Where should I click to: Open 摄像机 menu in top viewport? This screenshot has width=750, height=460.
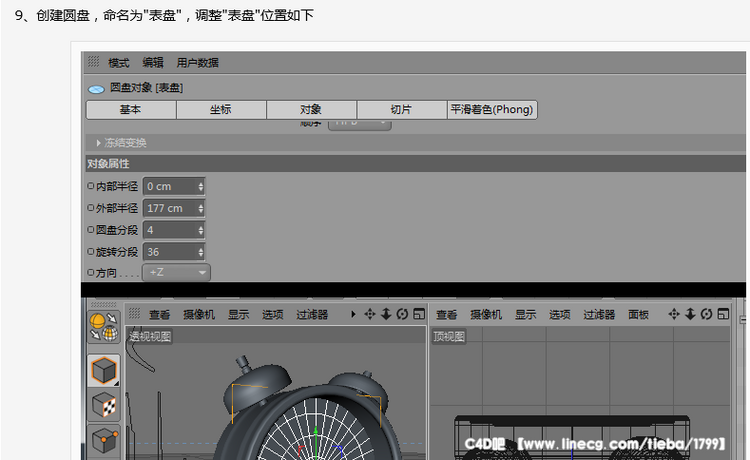[486, 315]
